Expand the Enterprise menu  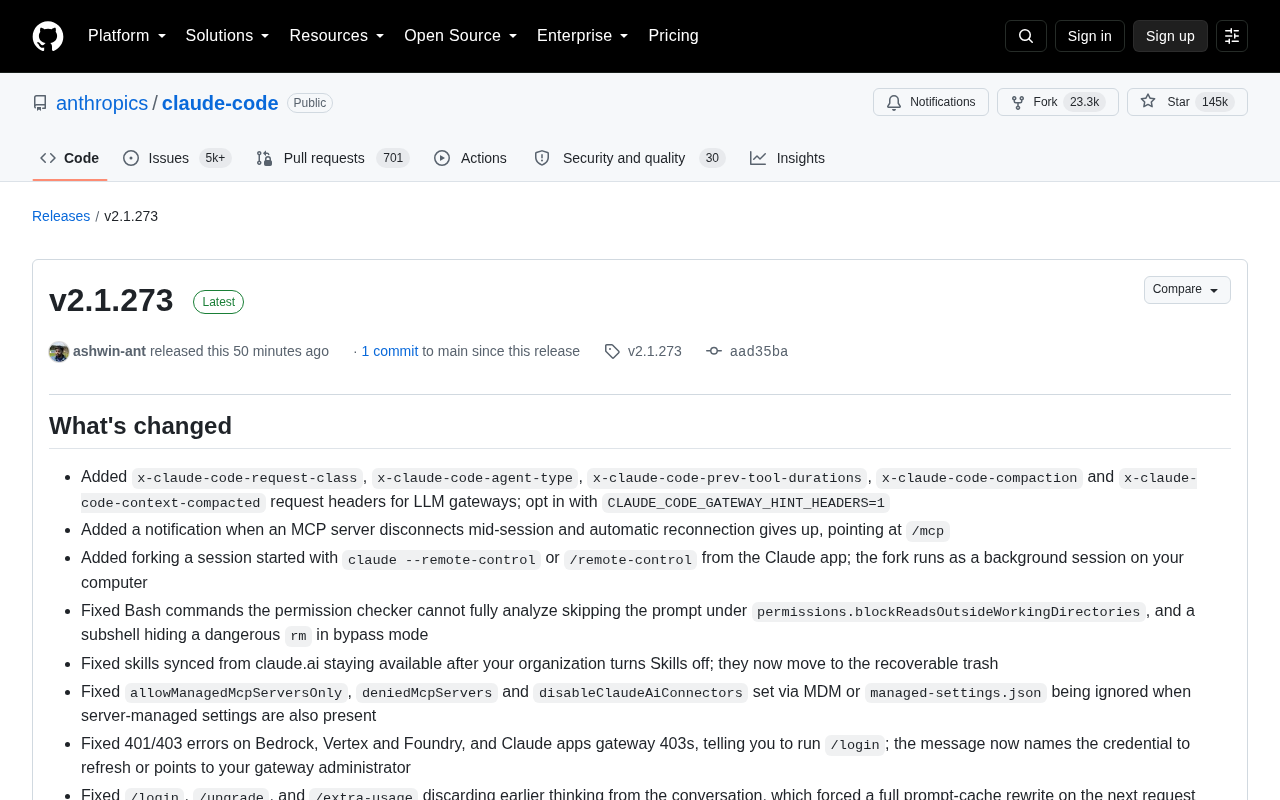pos(583,36)
